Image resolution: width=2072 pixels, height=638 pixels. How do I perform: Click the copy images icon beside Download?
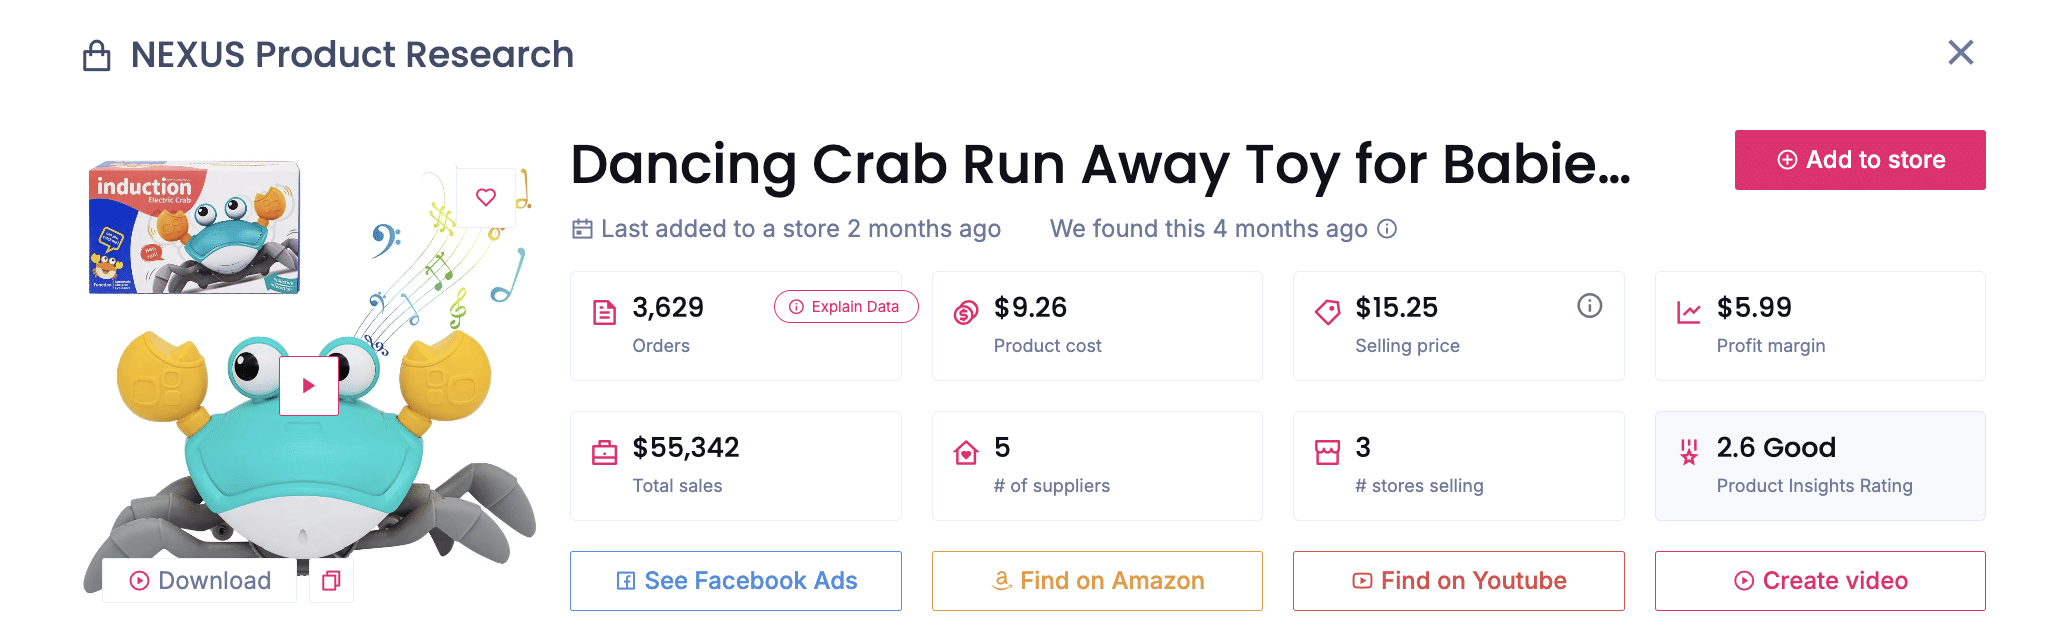point(331,580)
